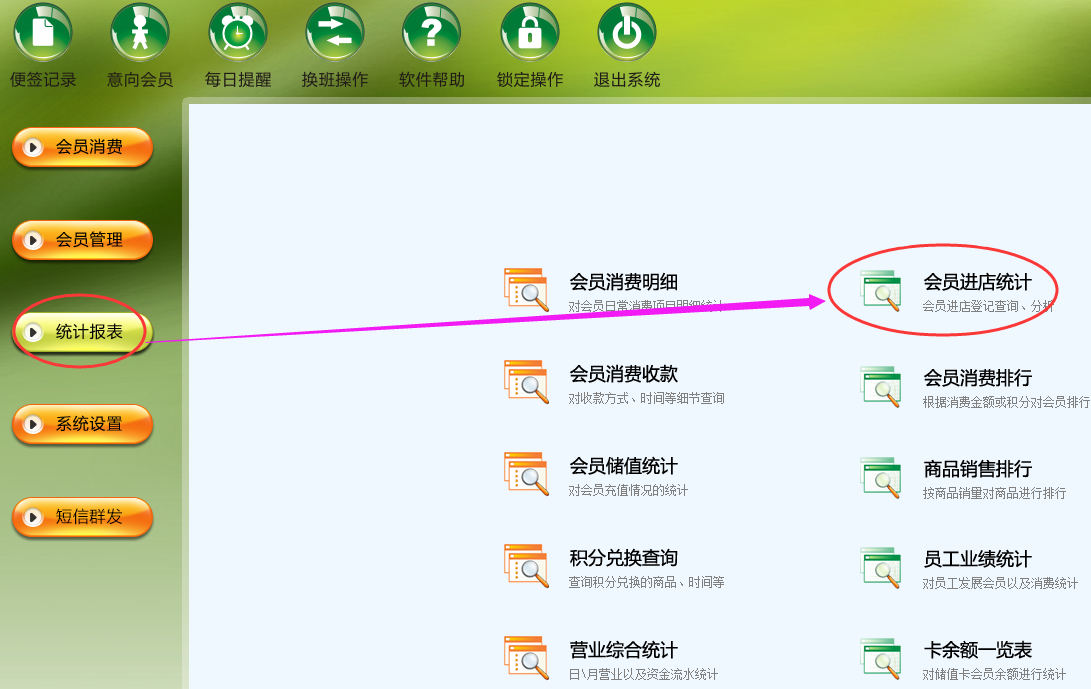
Task: Open the 商品销售排行 green report icon
Action: tap(881, 477)
